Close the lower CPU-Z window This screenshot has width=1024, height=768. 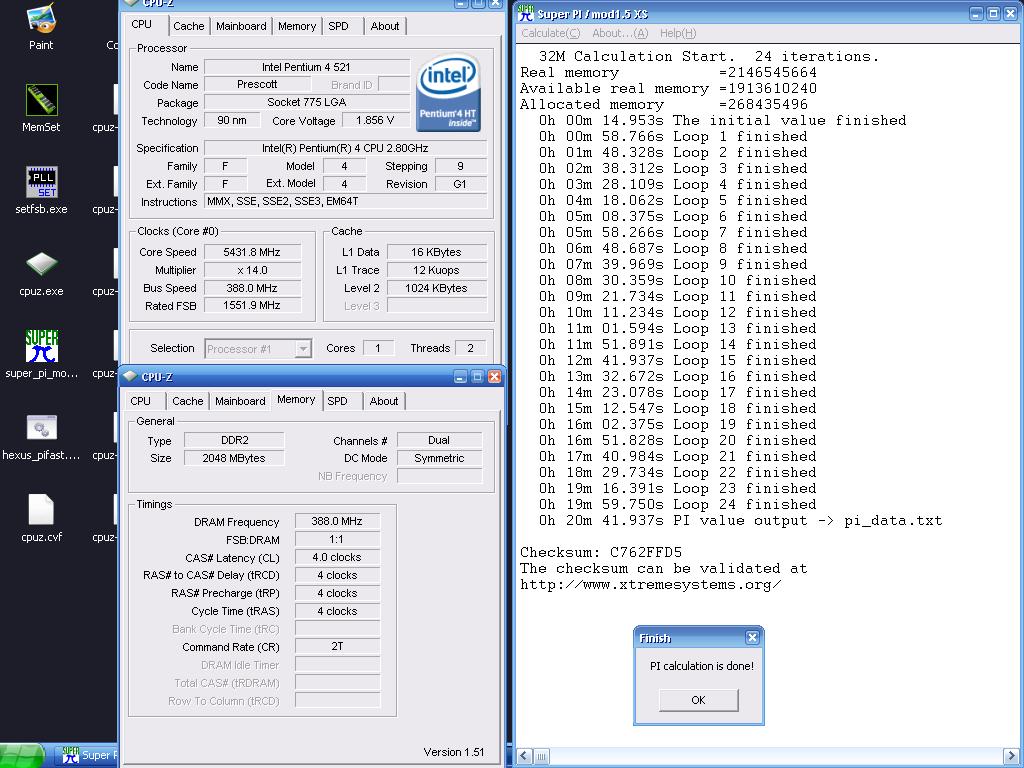point(494,377)
